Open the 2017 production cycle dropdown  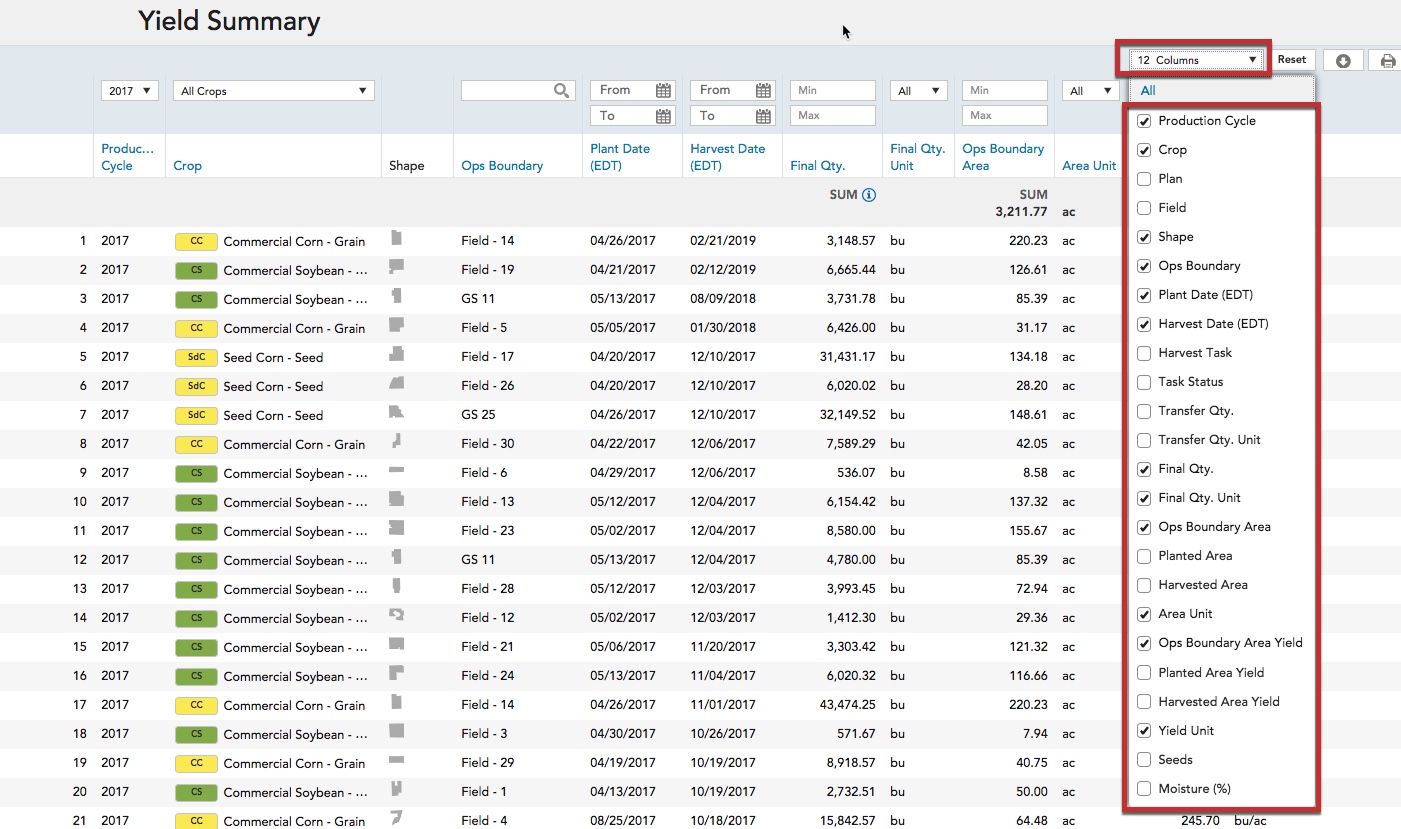click(x=130, y=91)
